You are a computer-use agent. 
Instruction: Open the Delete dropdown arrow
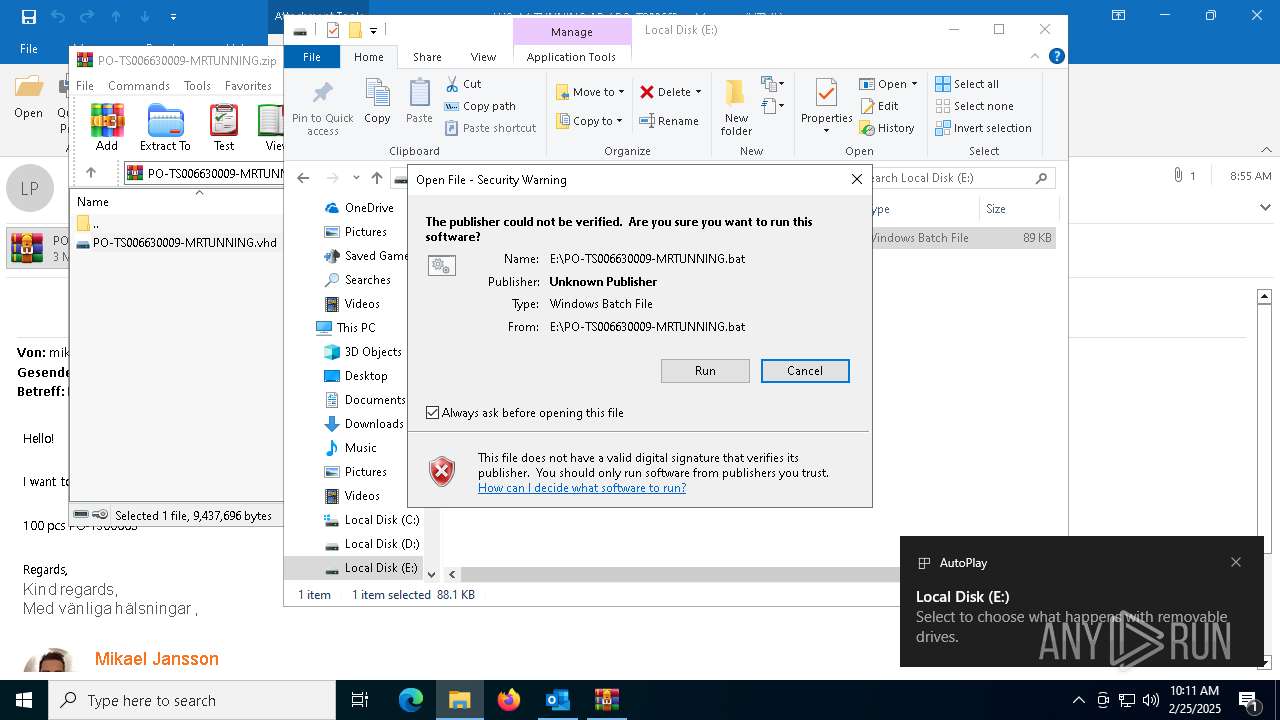pyautogui.click(x=698, y=92)
